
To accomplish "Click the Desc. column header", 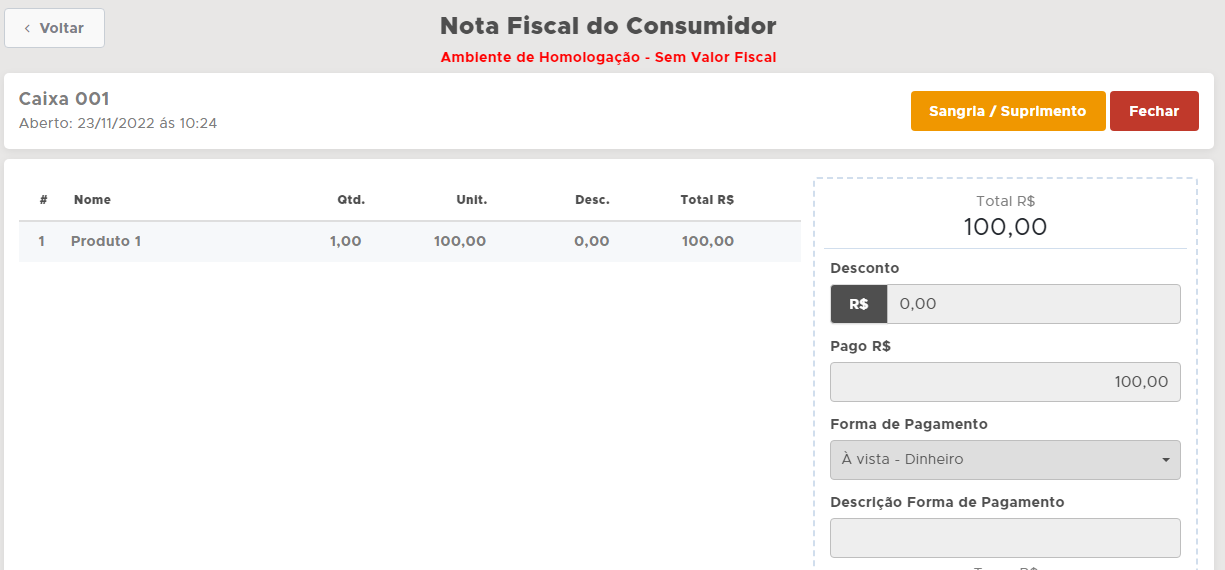I will tap(592, 200).
